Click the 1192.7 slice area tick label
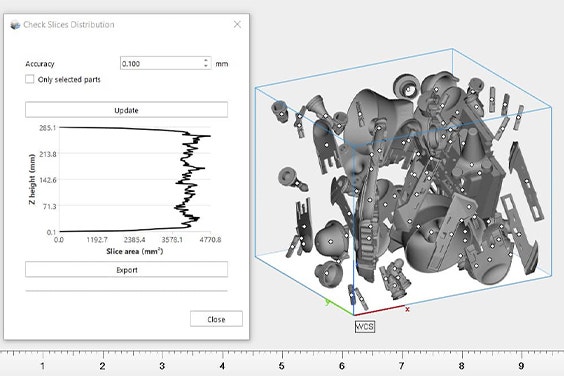This screenshot has height=376, width=564. (x=96, y=240)
